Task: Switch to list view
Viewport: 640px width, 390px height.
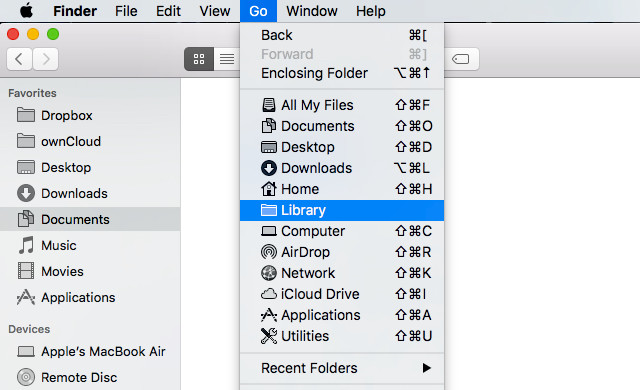Action: 227,59
